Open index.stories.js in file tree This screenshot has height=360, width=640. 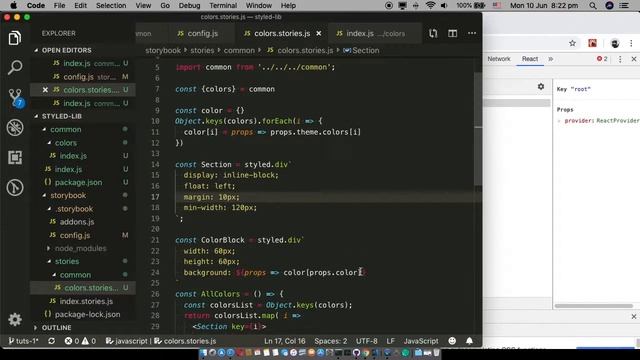coord(86,301)
